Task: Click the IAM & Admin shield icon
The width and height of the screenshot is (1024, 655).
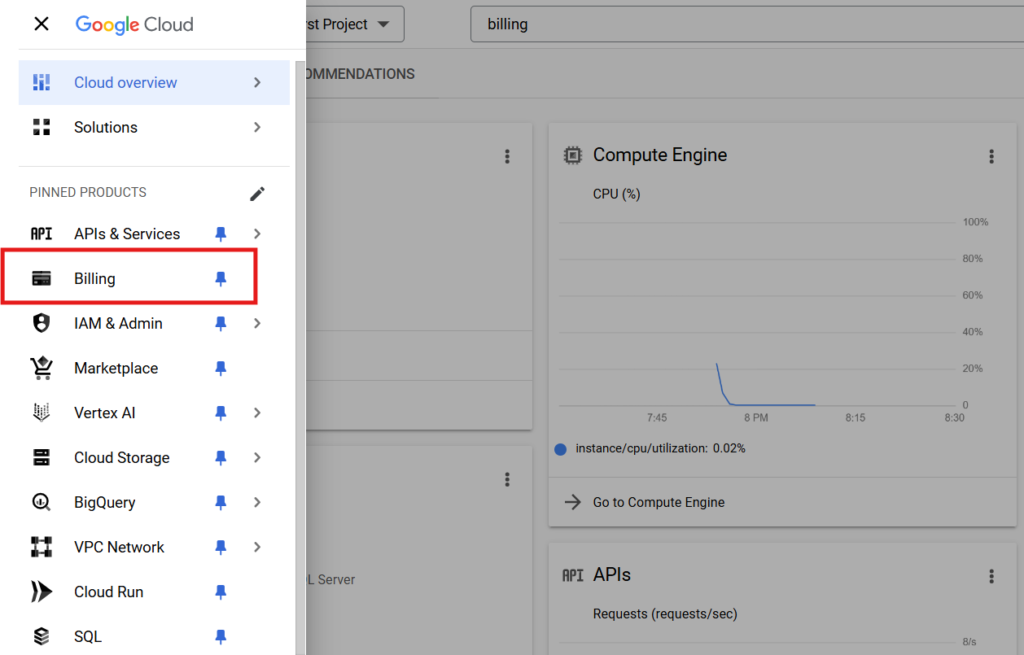Action: point(41,323)
